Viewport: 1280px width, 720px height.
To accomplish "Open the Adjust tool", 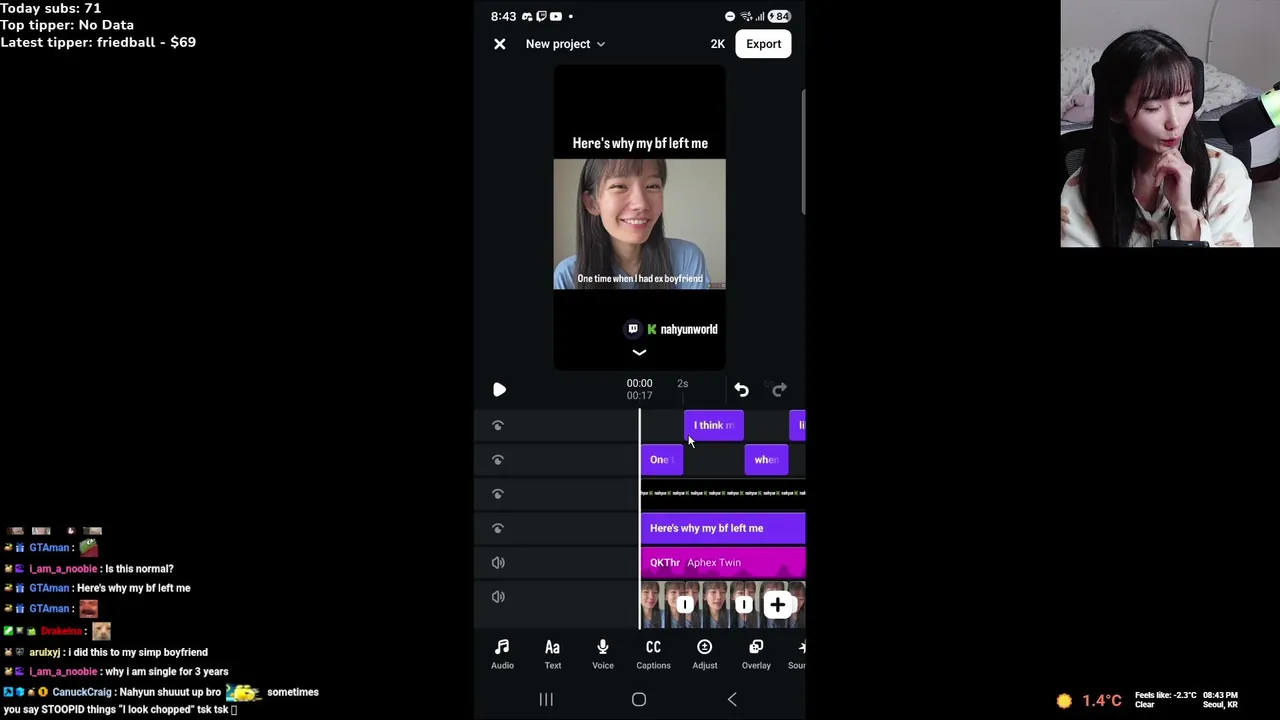I will click(704, 654).
